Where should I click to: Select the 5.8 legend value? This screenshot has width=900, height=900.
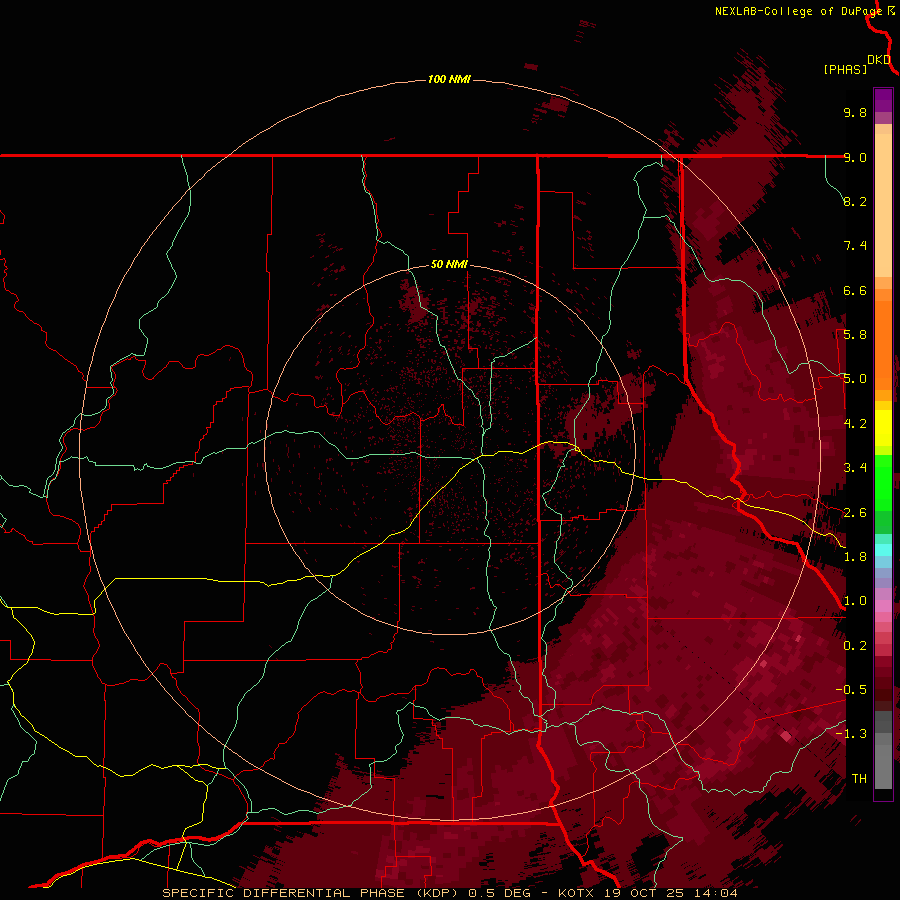(855, 335)
